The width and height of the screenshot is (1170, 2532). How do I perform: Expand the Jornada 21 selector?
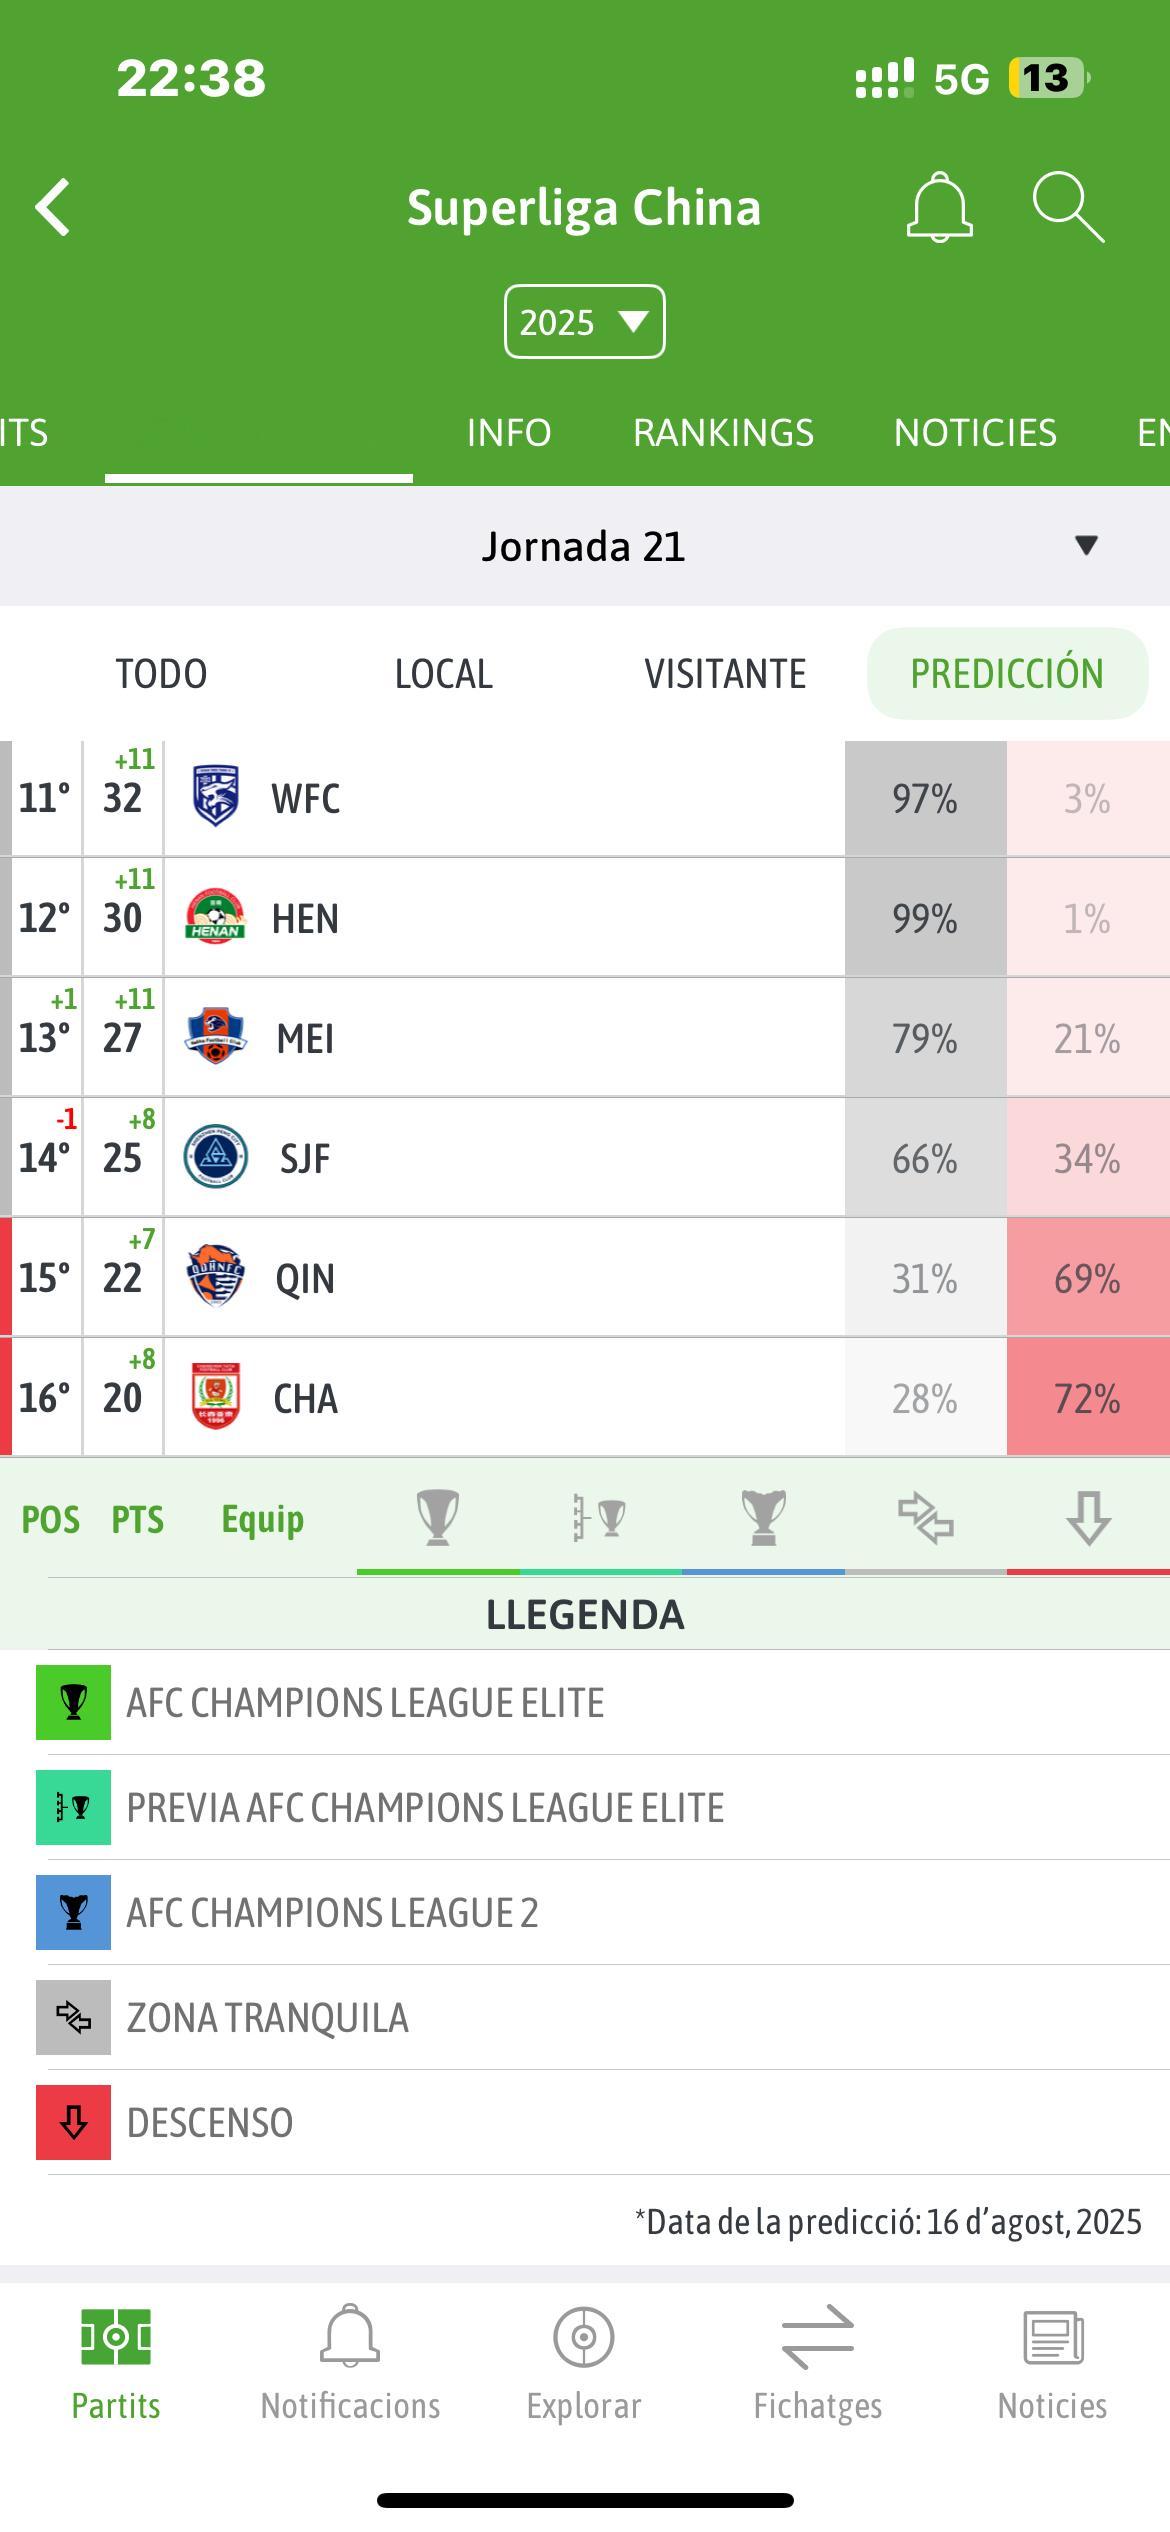click(x=1086, y=546)
